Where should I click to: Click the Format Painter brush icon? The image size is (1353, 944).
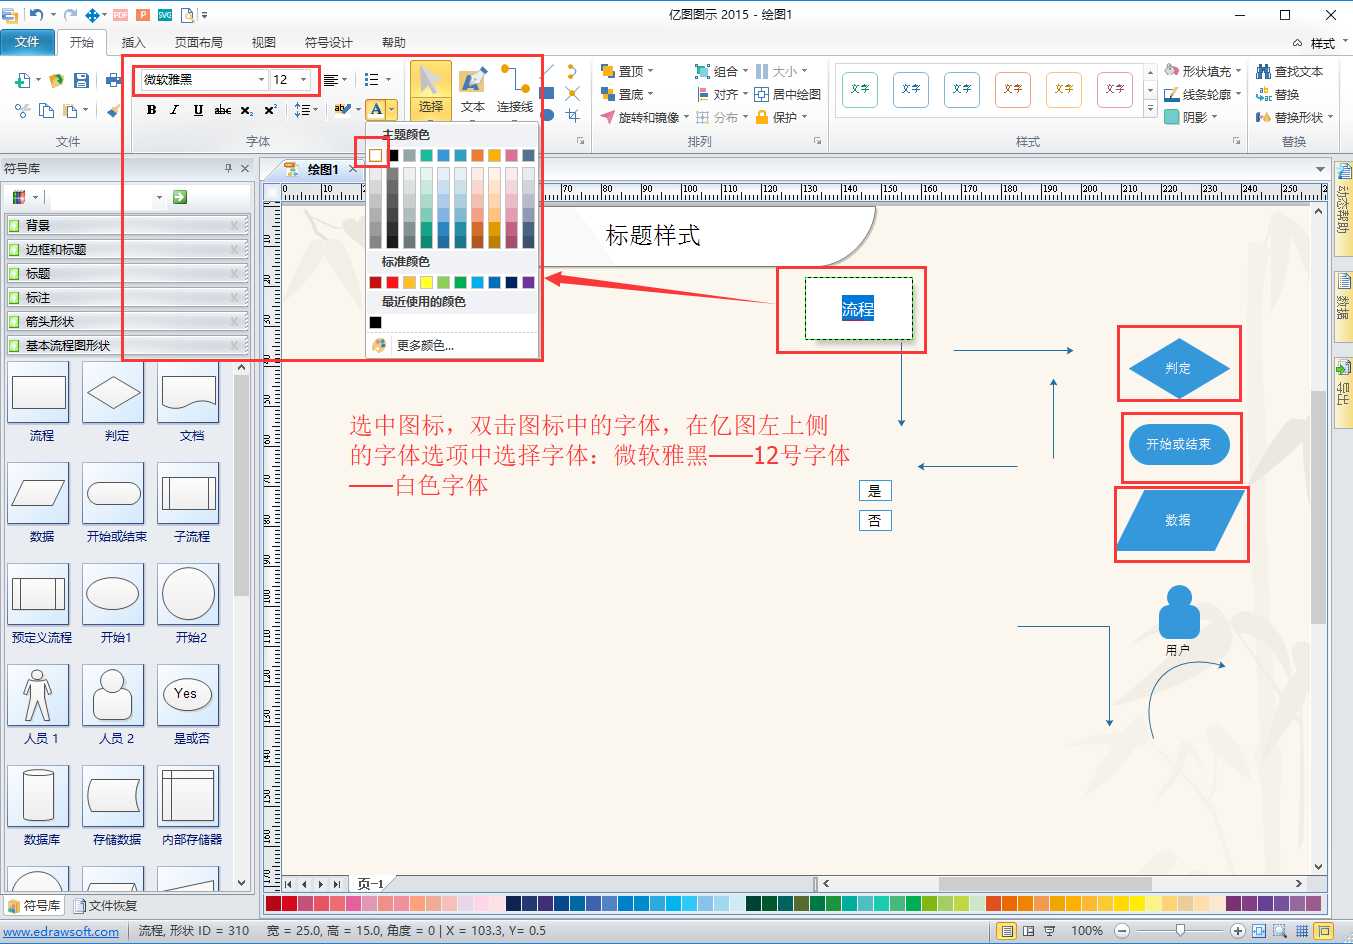(x=113, y=110)
